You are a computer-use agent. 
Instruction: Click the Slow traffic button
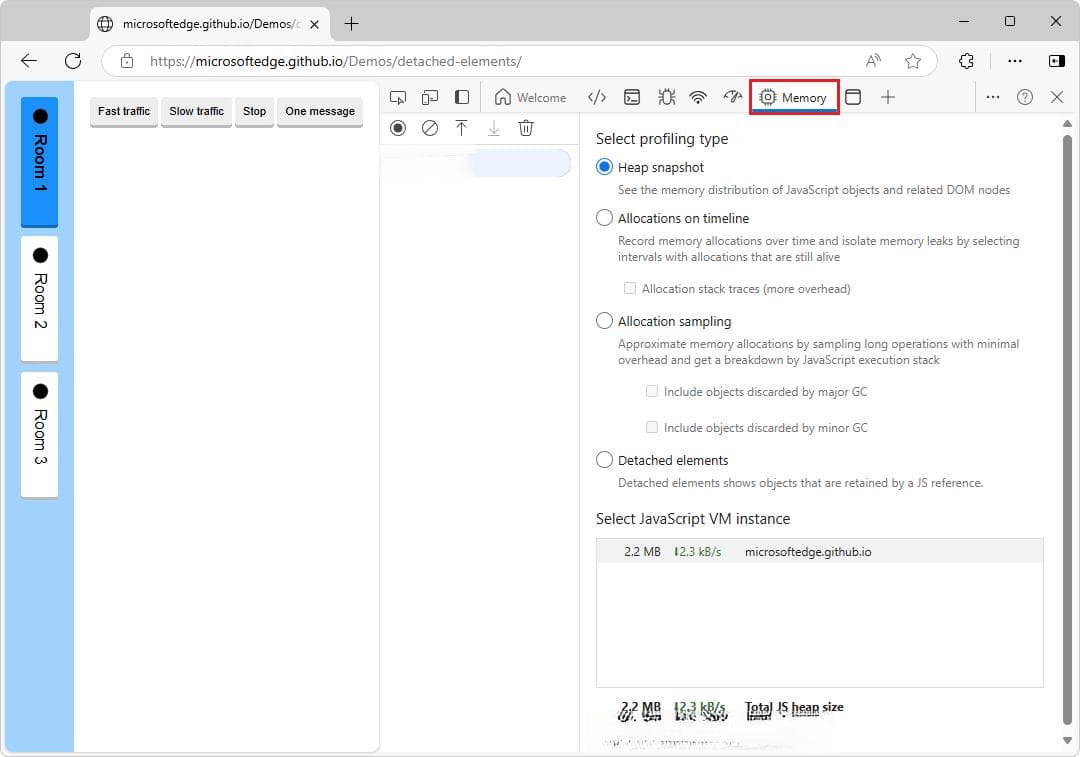pos(196,112)
